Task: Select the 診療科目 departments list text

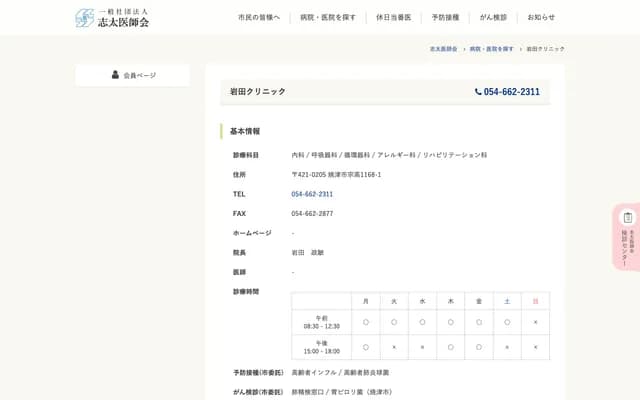Action: click(389, 155)
